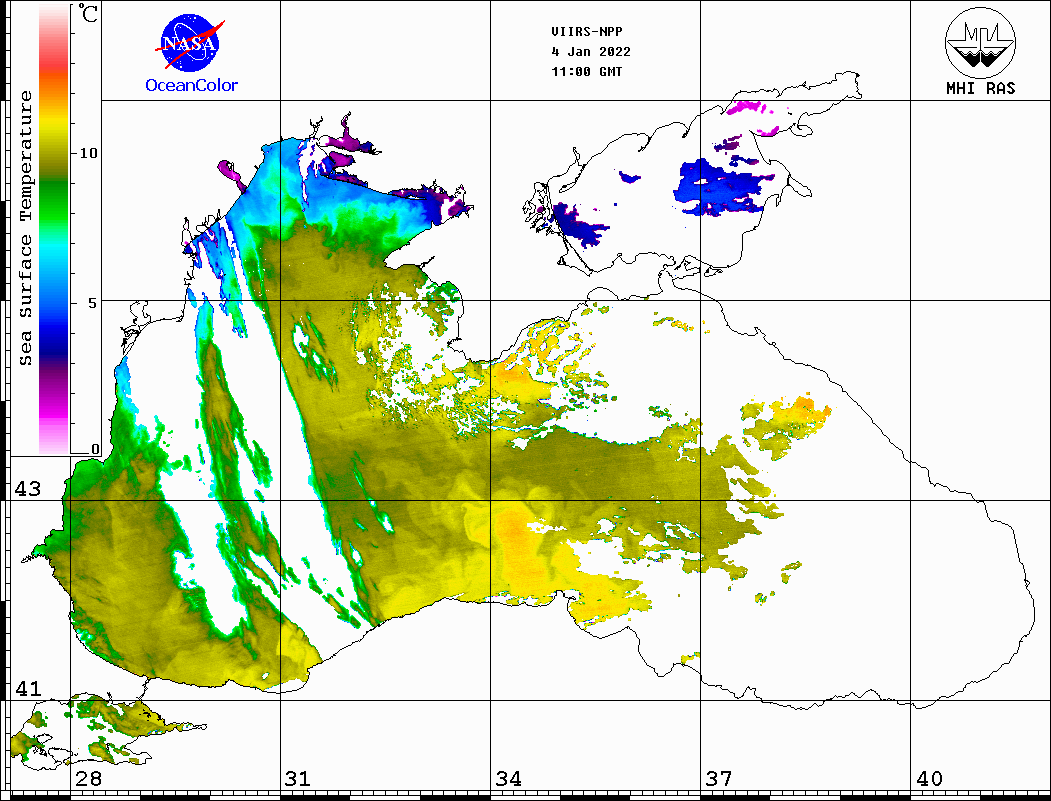
Task: Click the MHI RAS emblem
Action: click(980, 42)
